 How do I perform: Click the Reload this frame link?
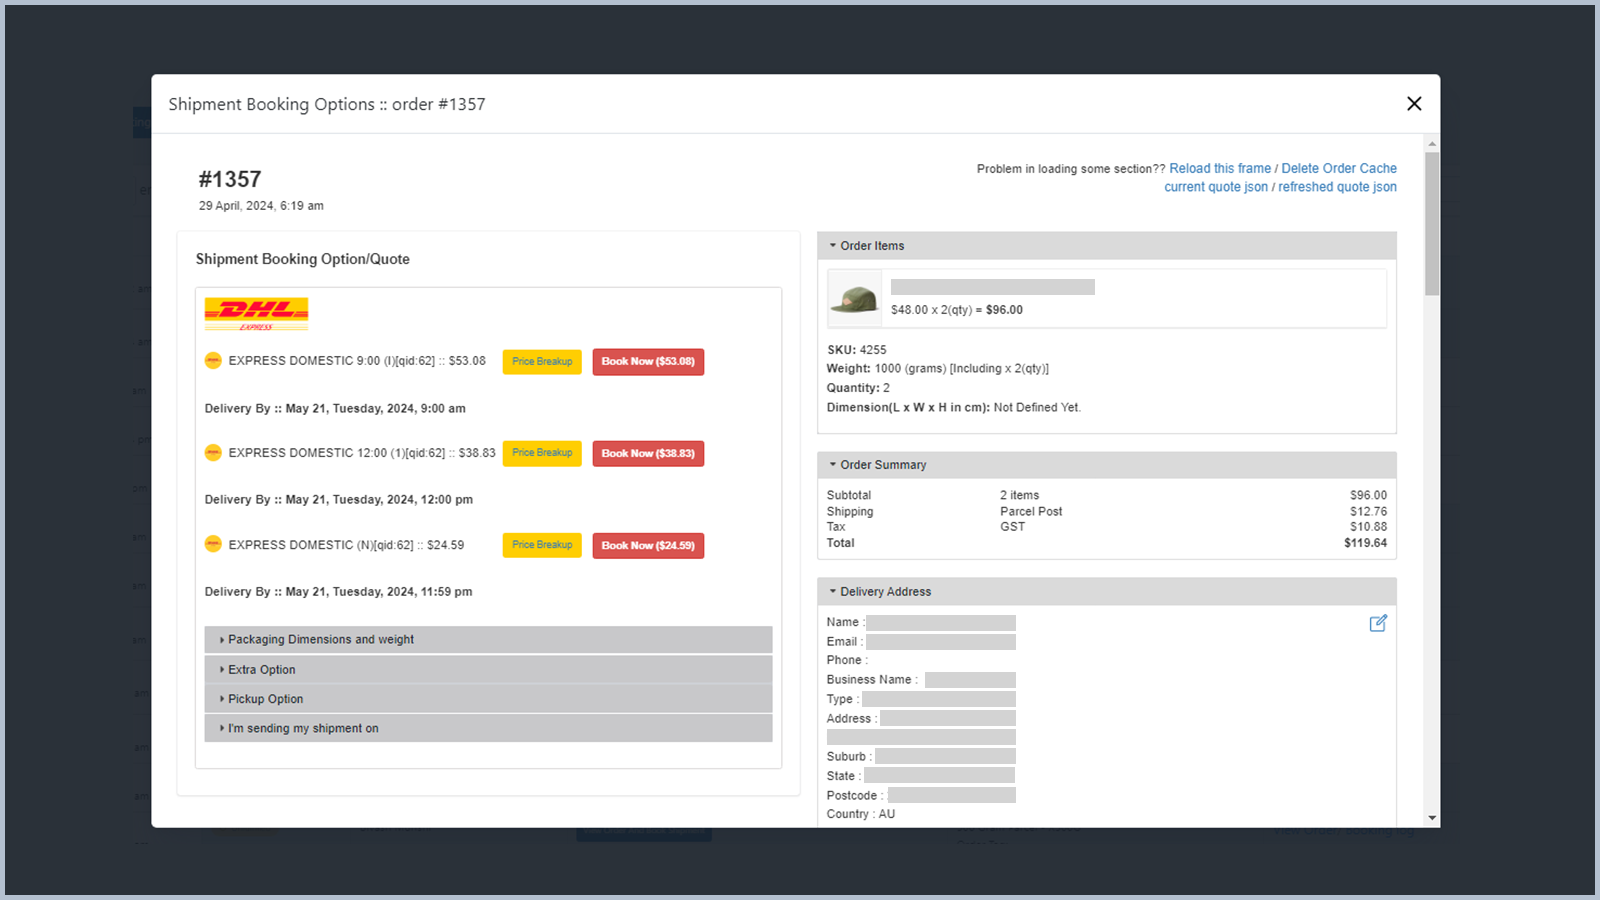pyautogui.click(x=1219, y=168)
